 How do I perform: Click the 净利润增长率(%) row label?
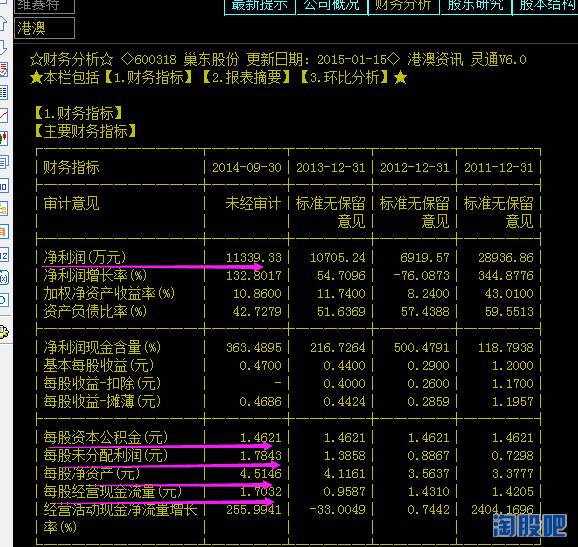click(95, 275)
